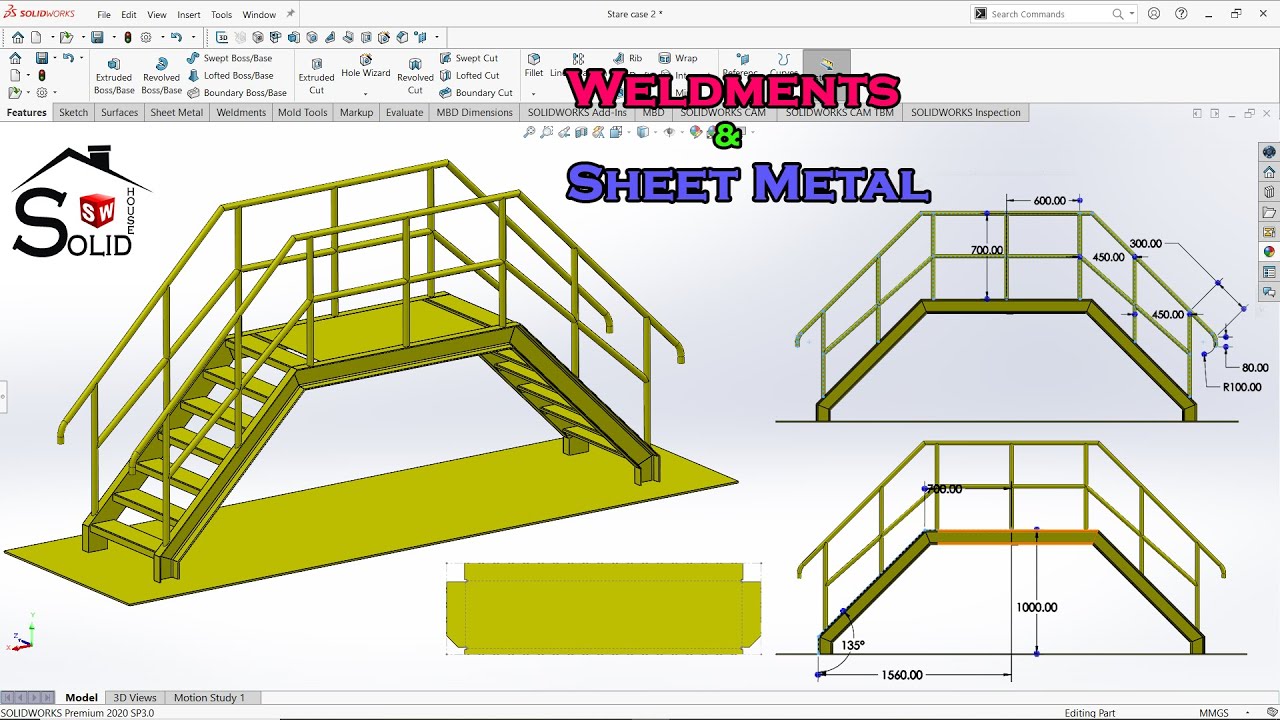Viewport: 1280px width, 720px height.
Task: Open the Sketch tab
Action: [x=73, y=112]
